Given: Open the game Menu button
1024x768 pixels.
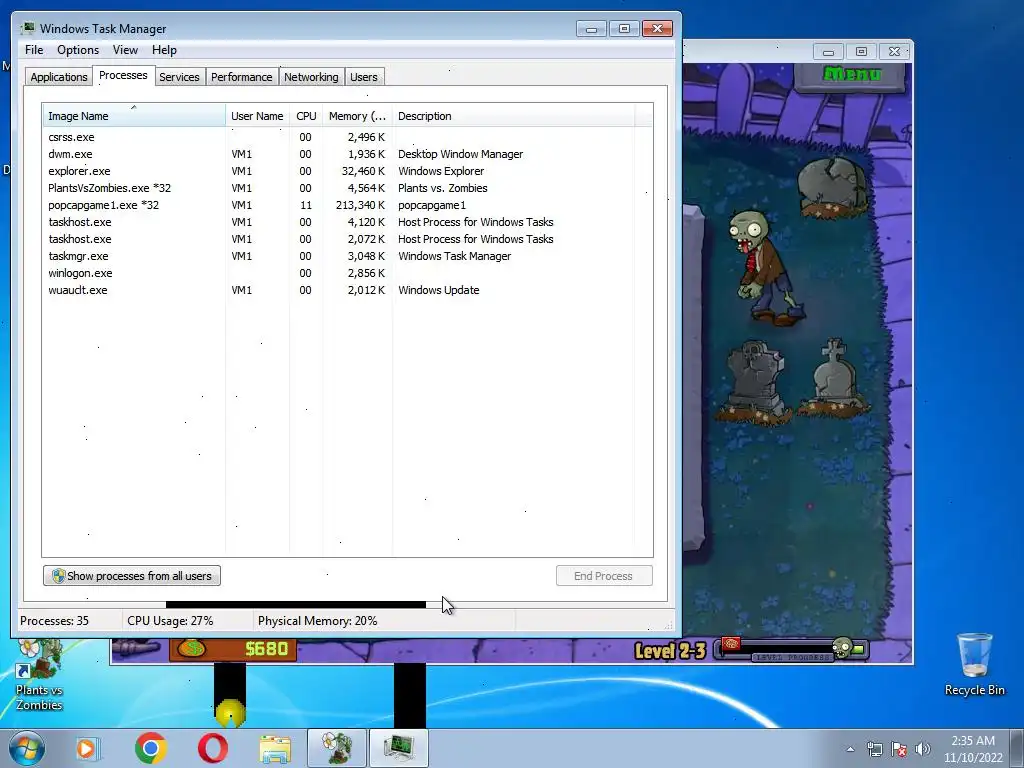Looking at the screenshot, I should 851,74.
